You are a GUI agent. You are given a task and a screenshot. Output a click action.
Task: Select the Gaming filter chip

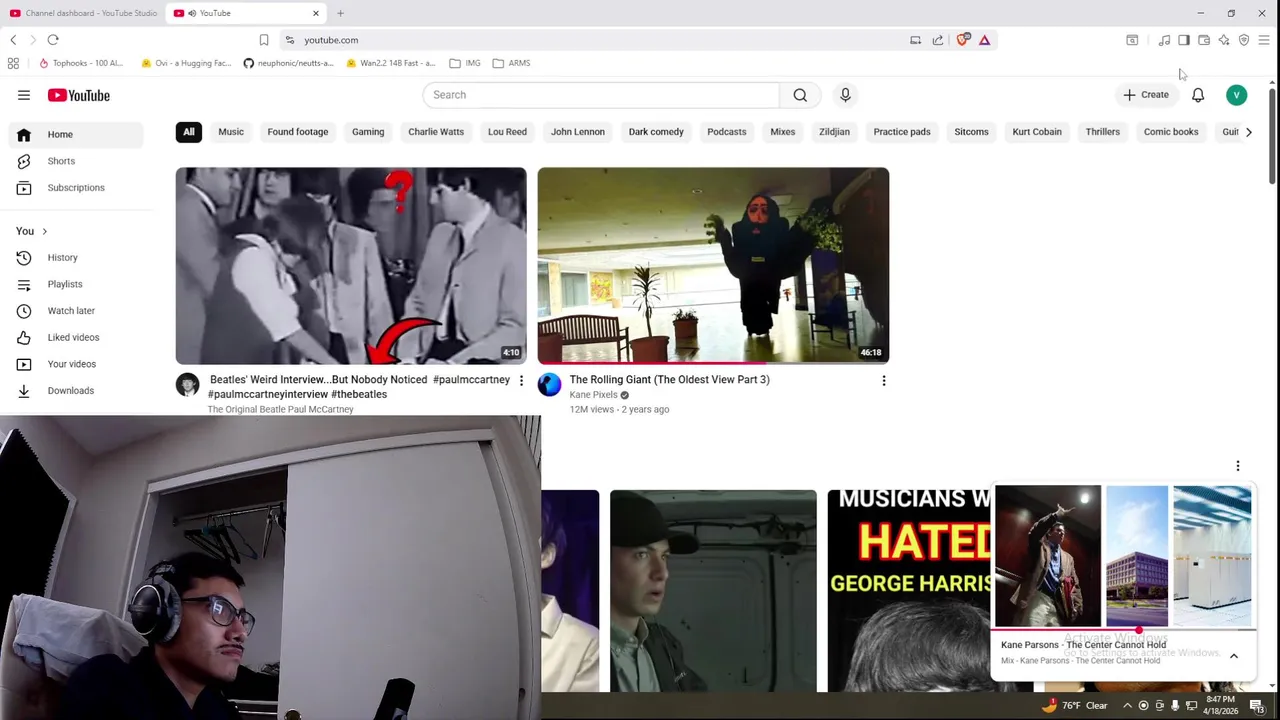[x=368, y=132]
